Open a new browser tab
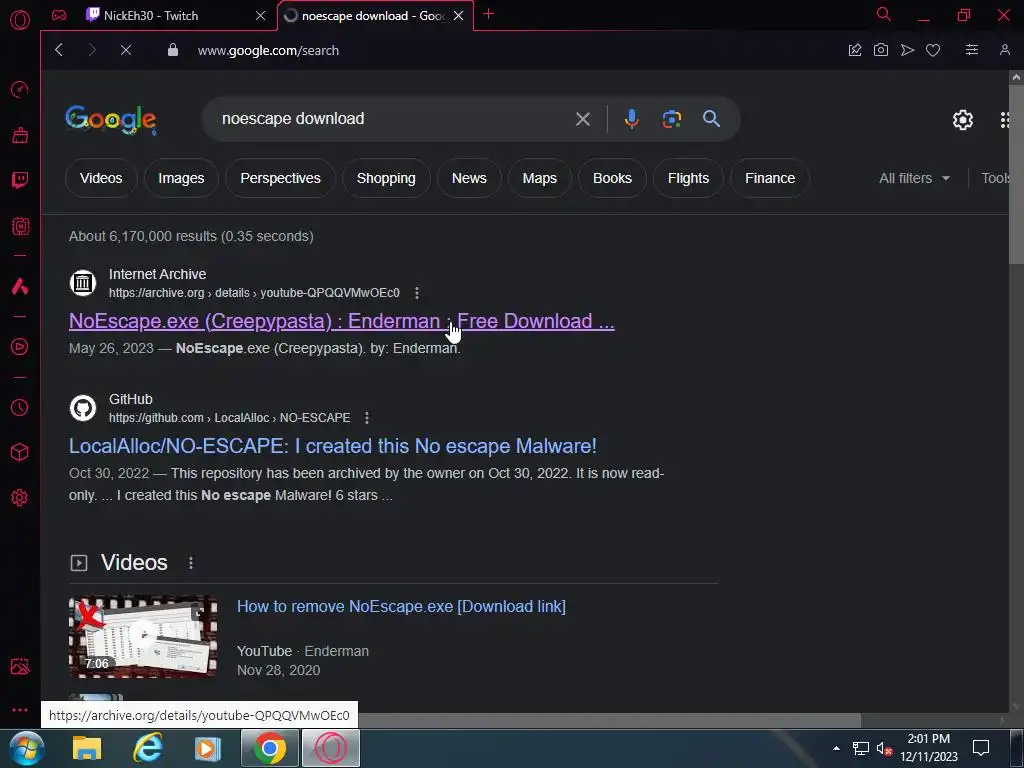This screenshot has width=1024, height=768. click(488, 14)
